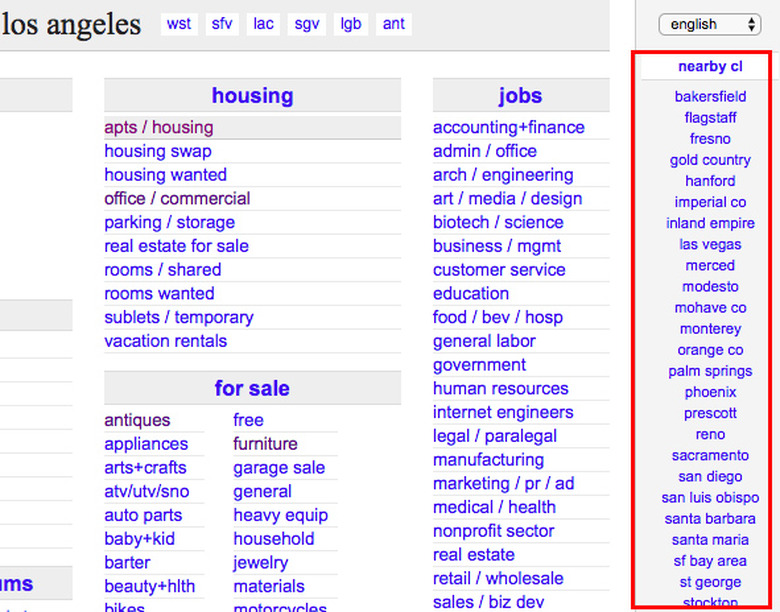The height and width of the screenshot is (612, 780).
Task: View auto parts listings
Action: click(143, 515)
